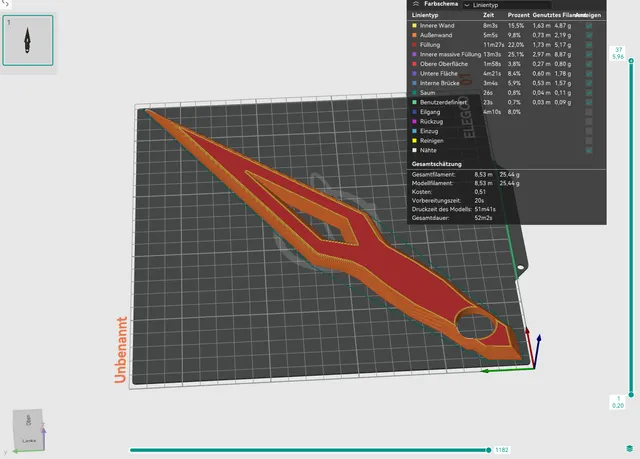The image size is (640, 459).
Task: Click the Eilgang color swatch
Action: 414,112
